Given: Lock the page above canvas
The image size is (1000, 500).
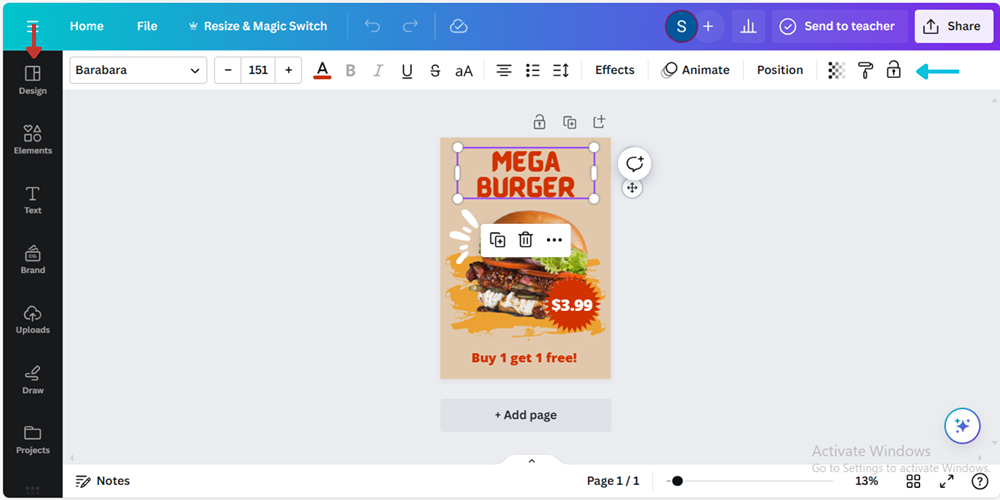Looking at the screenshot, I should click(540, 121).
